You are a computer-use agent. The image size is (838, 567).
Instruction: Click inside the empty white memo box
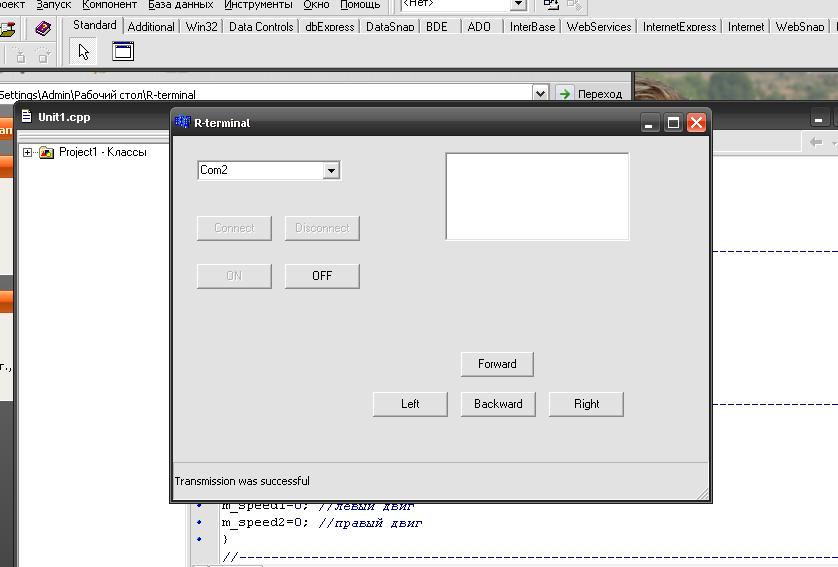[537, 196]
